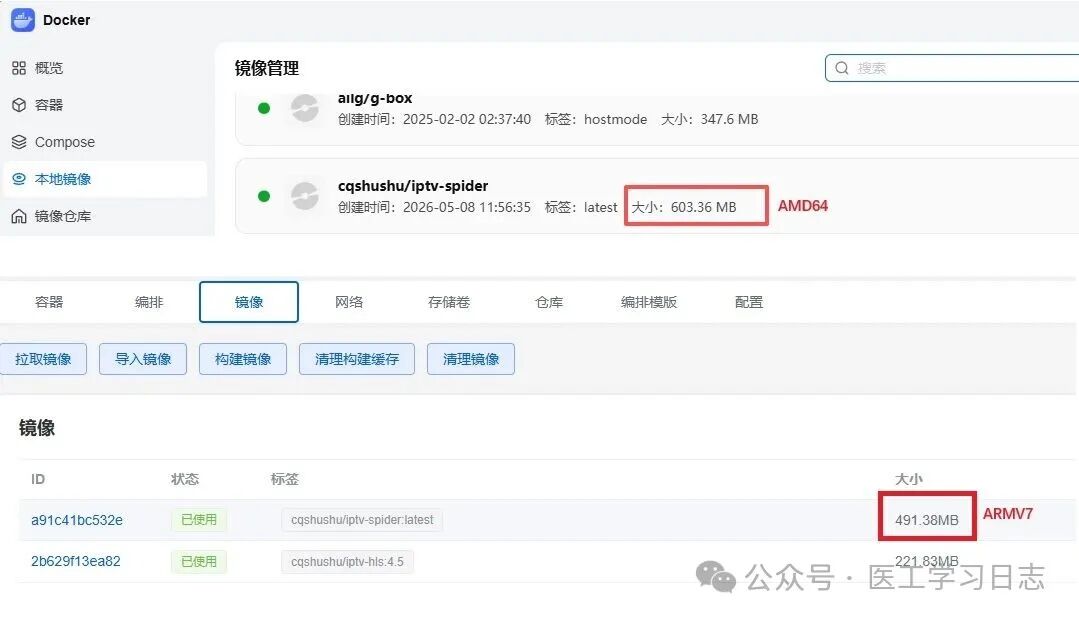The height and width of the screenshot is (620, 1079).
Task: Click the 拉取镜像 button
Action: (x=43, y=359)
